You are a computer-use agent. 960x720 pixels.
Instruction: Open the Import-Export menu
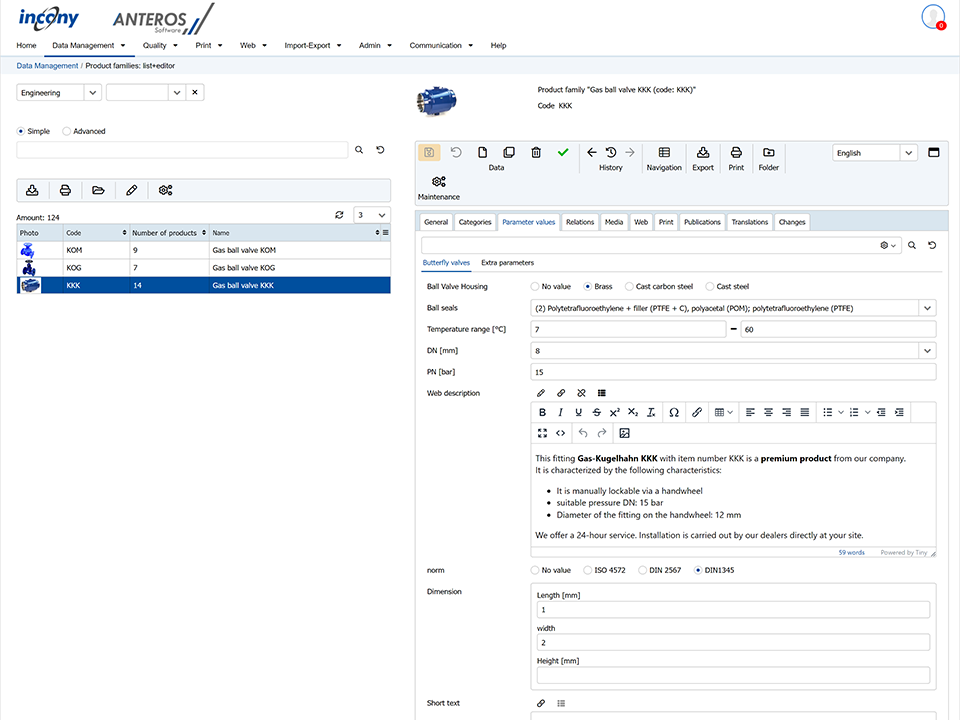tap(312, 45)
